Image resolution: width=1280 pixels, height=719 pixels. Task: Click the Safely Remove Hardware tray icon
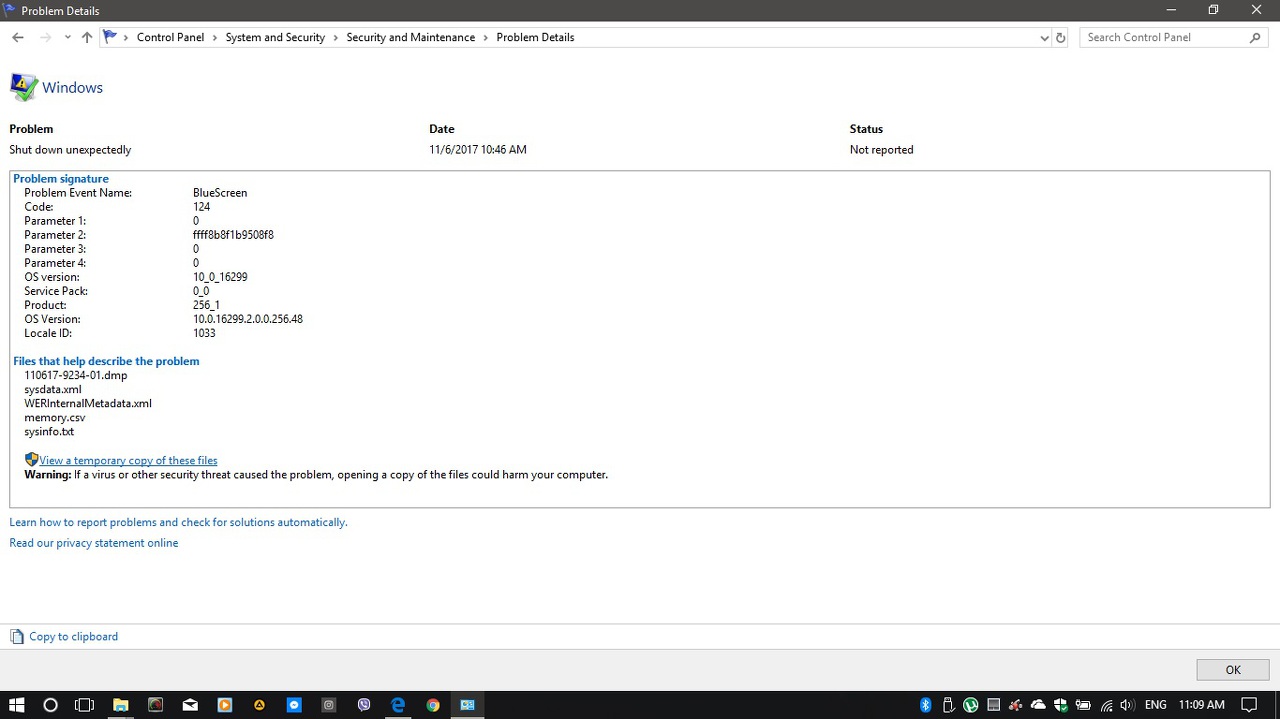(x=948, y=705)
